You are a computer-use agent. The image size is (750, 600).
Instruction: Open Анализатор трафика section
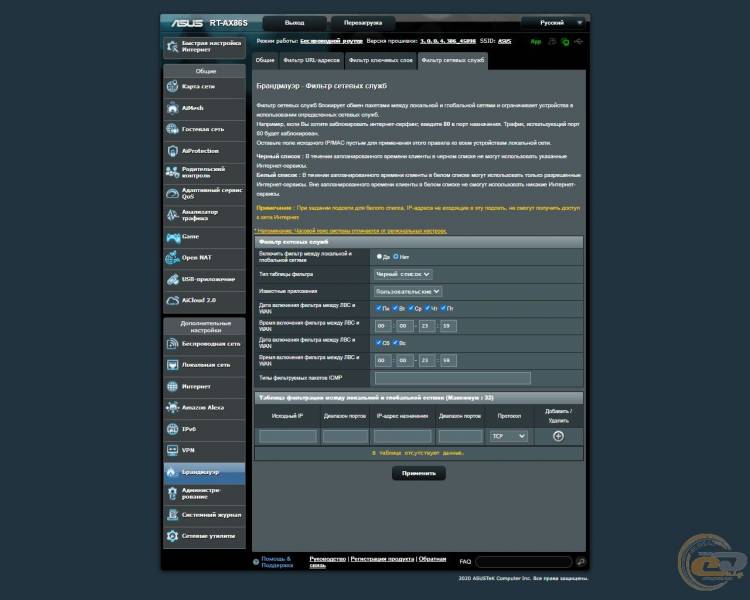click(x=204, y=215)
